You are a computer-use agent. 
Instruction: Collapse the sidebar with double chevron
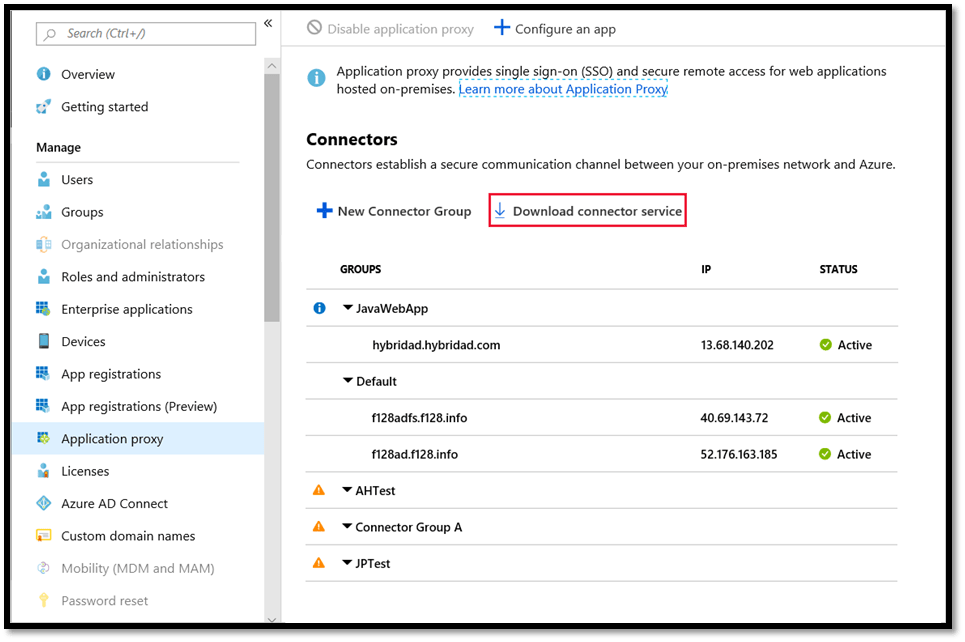[x=268, y=23]
